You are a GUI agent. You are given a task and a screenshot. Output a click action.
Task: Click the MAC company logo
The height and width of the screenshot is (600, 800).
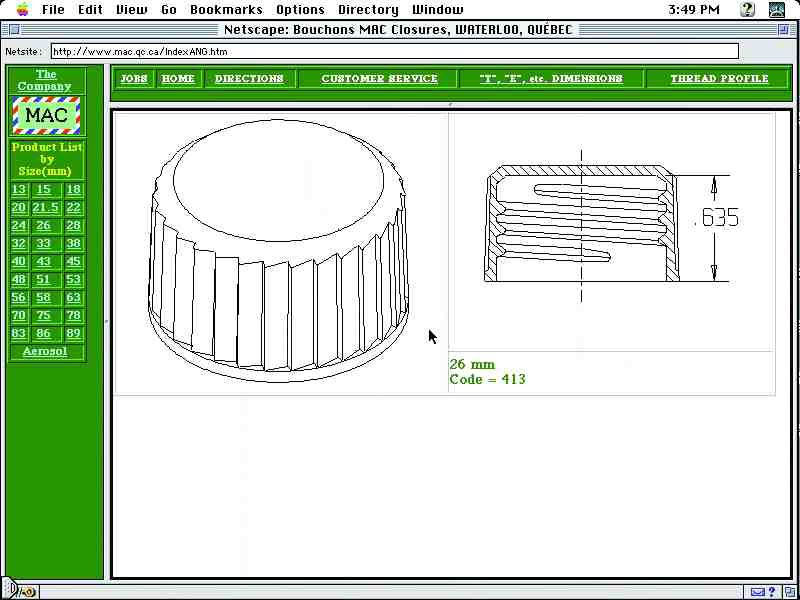pyautogui.click(x=46, y=115)
